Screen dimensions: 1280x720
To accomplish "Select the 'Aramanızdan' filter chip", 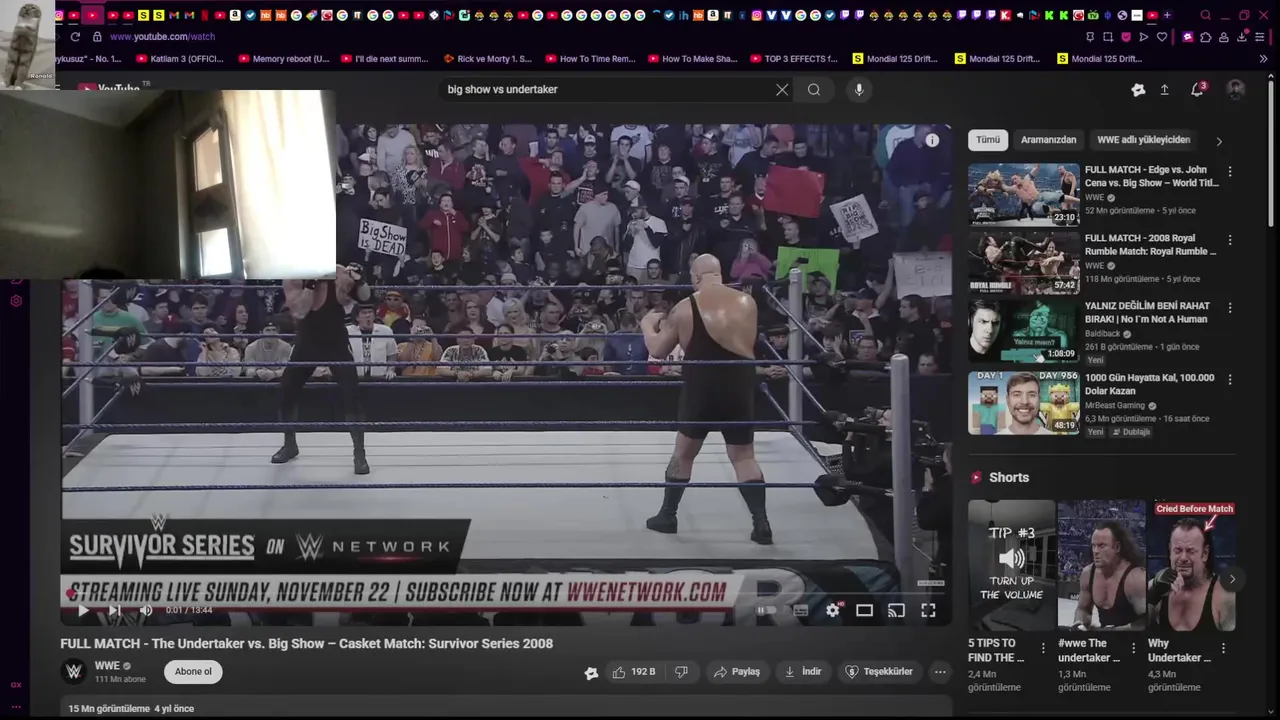I will tap(1048, 140).
